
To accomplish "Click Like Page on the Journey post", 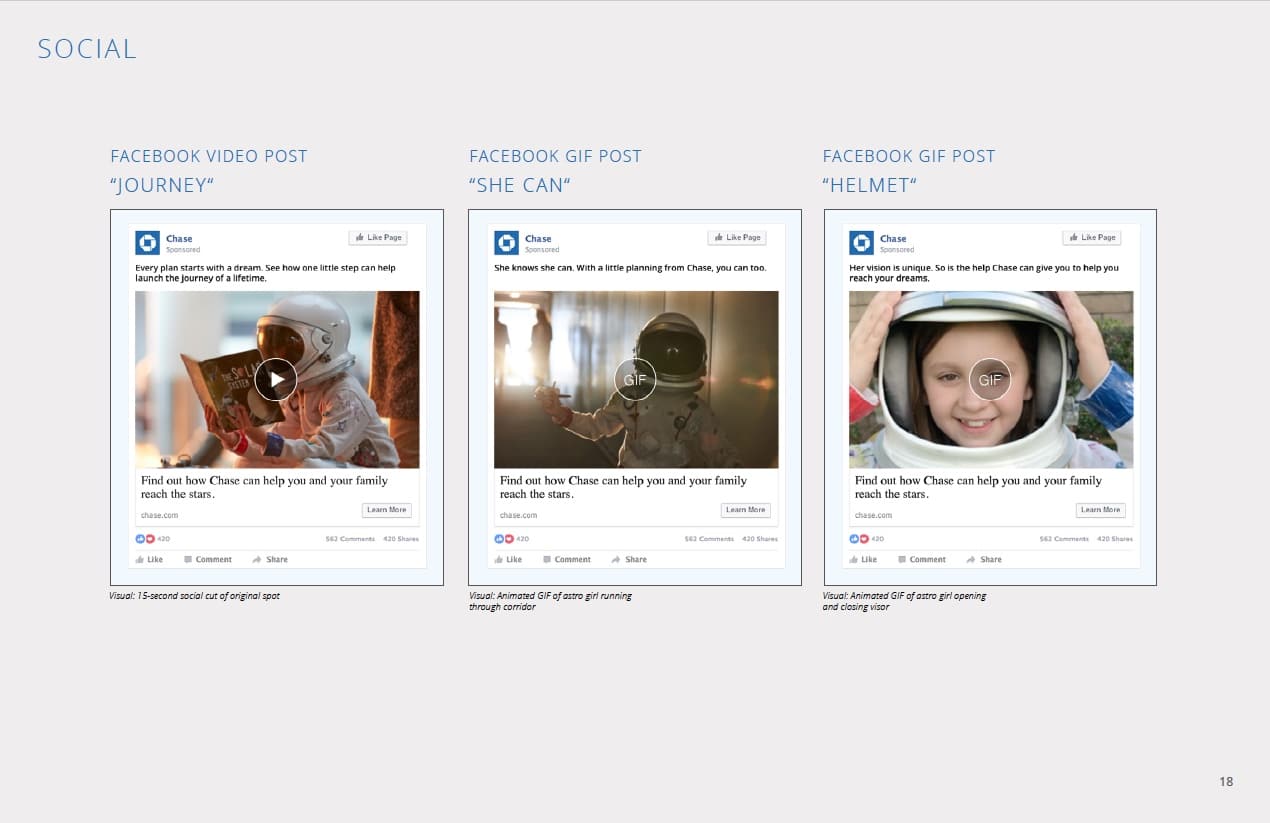I will (378, 238).
